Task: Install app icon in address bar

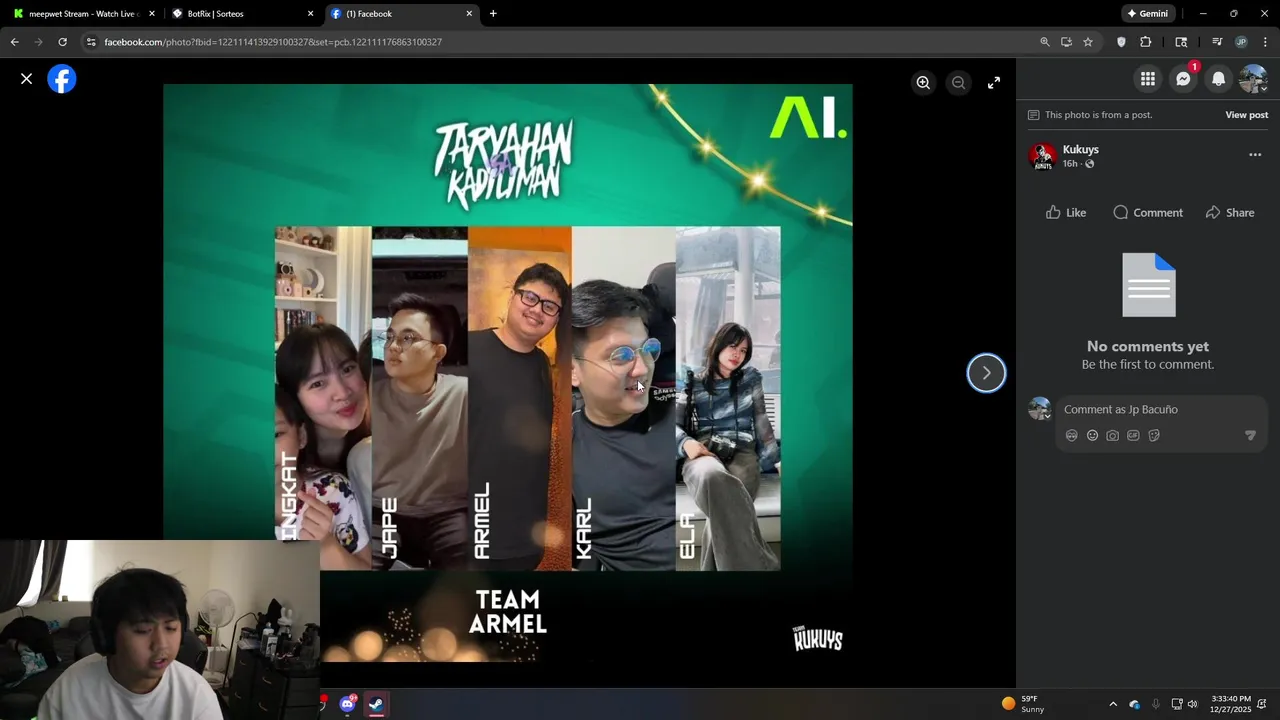Action: pos(1066,42)
